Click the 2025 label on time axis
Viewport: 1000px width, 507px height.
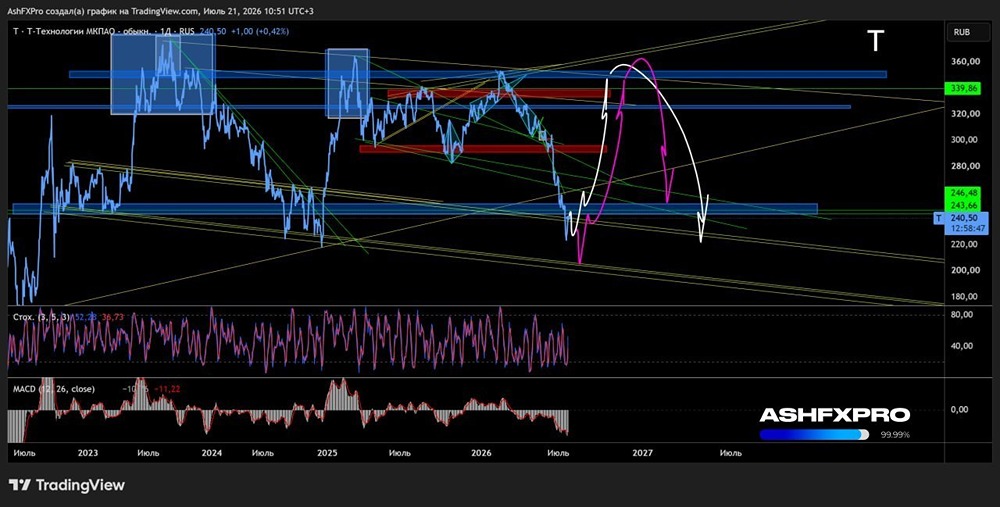point(327,453)
